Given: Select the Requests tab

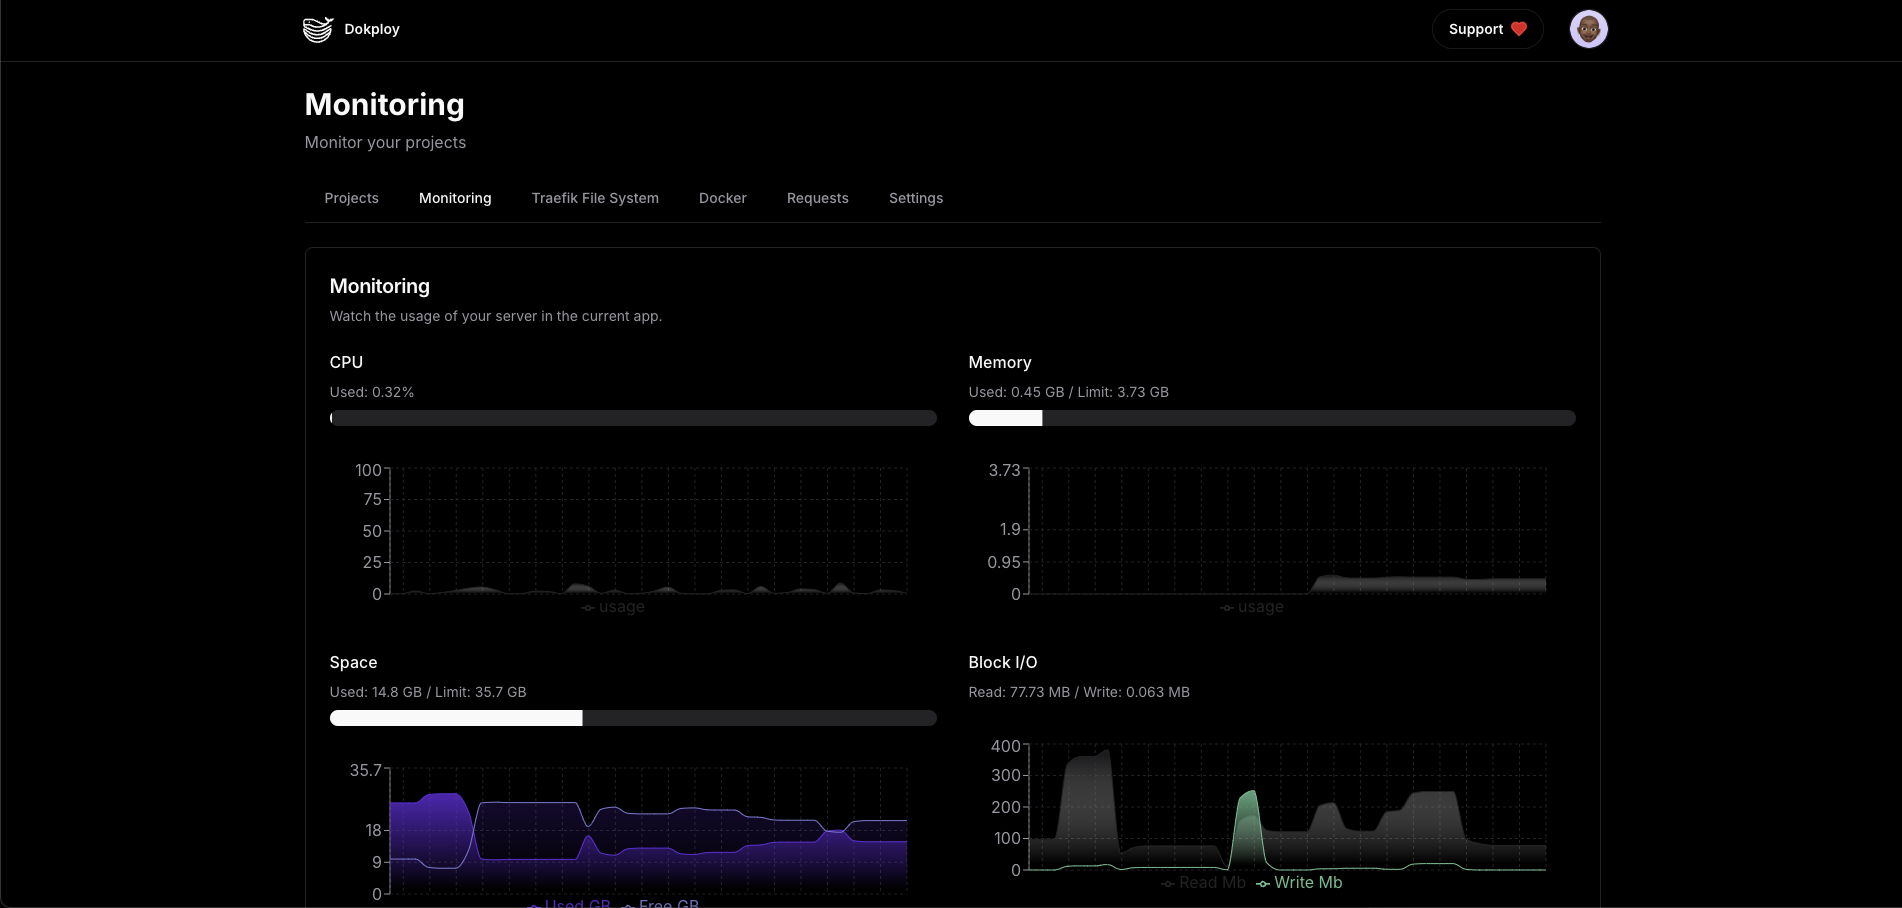Looking at the screenshot, I should tap(817, 198).
